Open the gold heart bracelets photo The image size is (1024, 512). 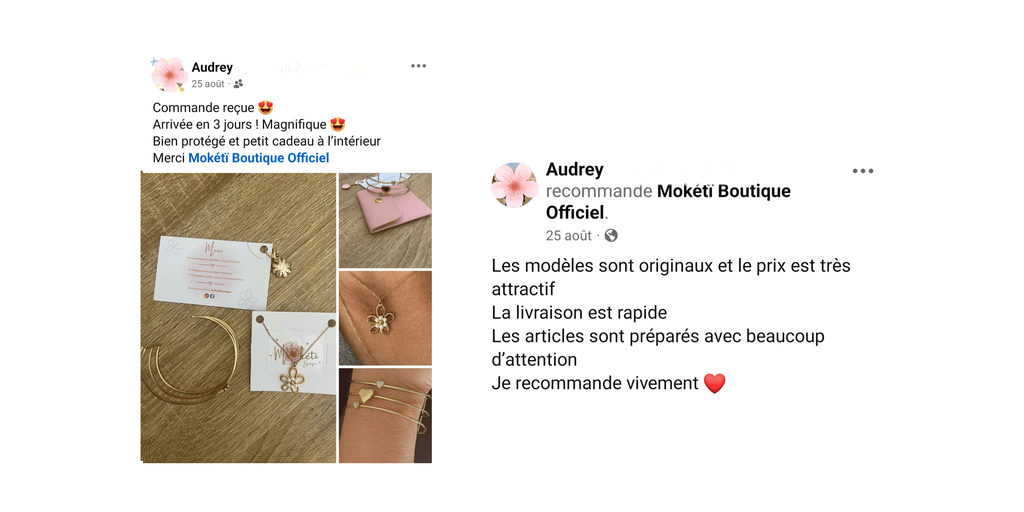(385, 415)
